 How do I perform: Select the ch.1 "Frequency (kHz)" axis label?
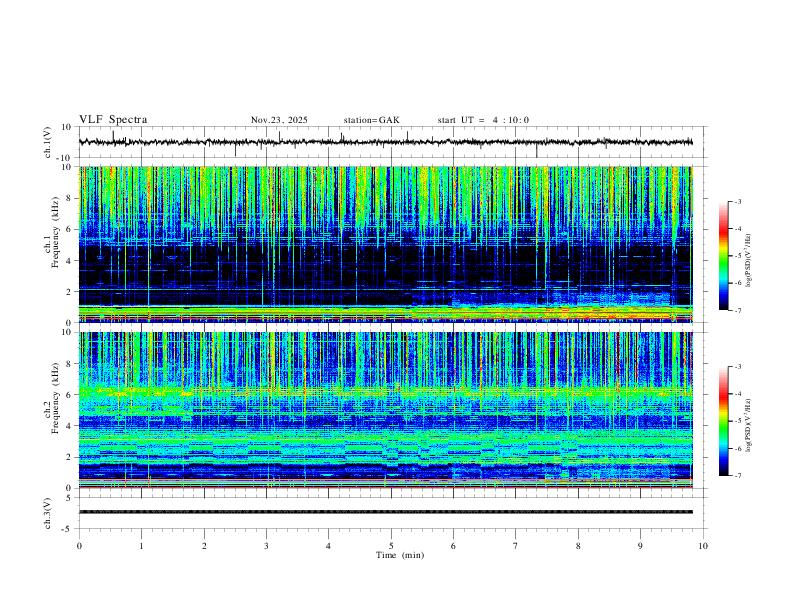pos(55,231)
